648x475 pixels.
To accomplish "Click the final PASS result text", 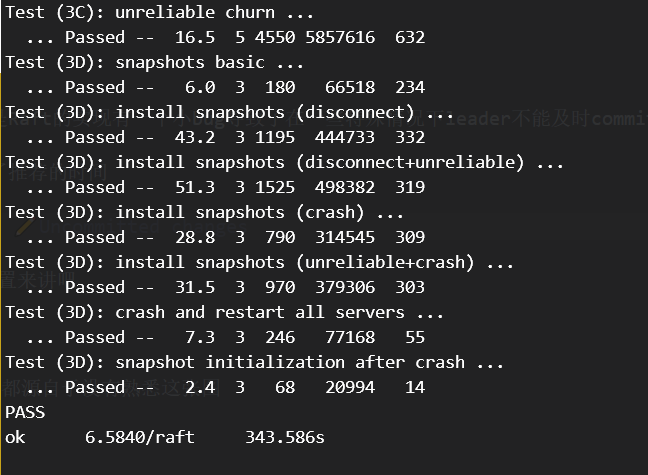I will (25, 413).
